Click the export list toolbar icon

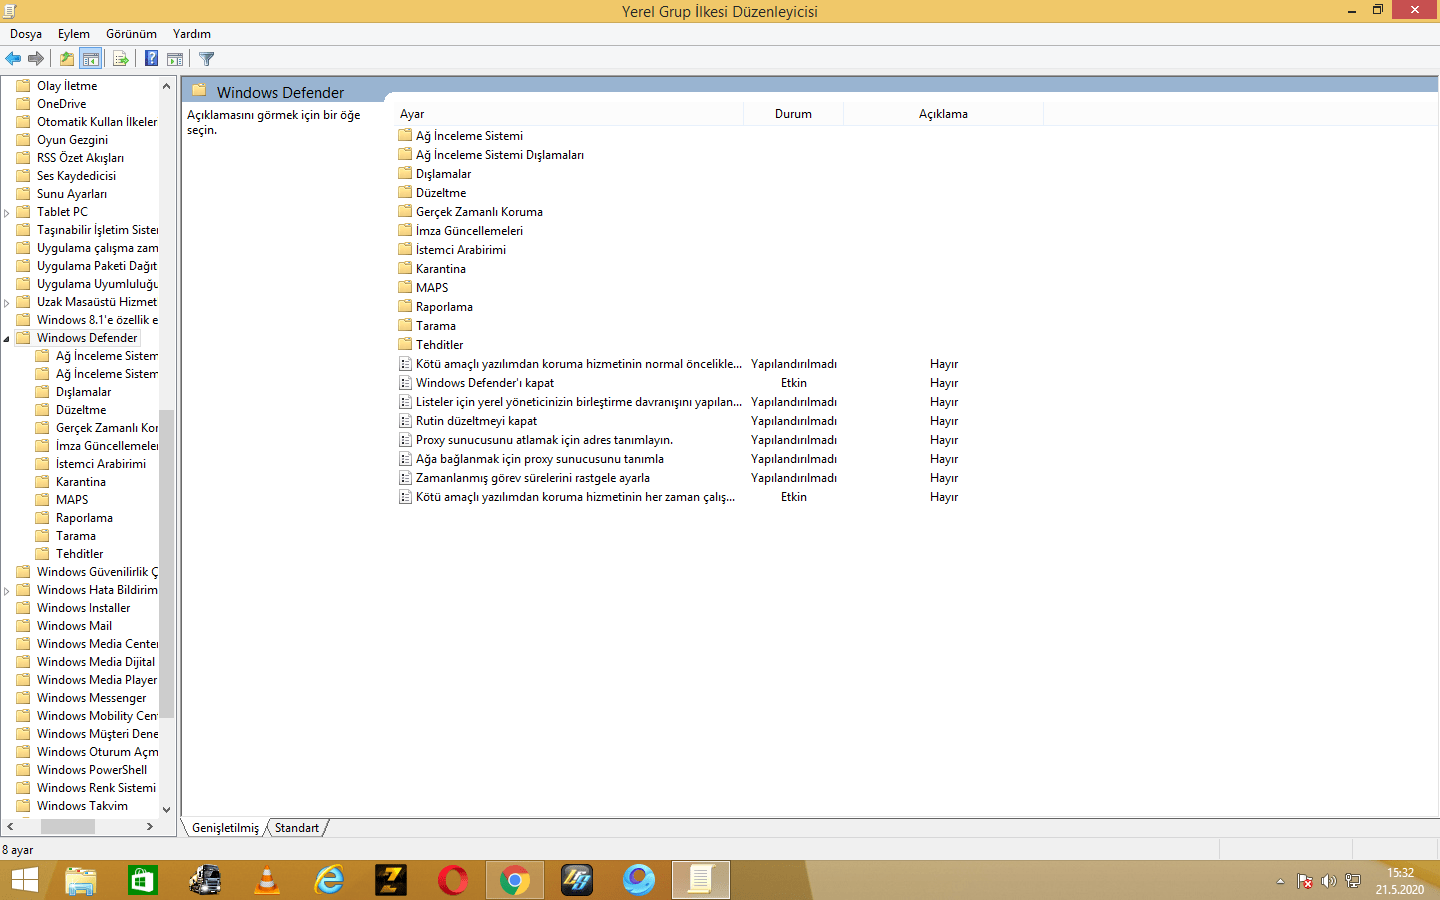(121, 59)
